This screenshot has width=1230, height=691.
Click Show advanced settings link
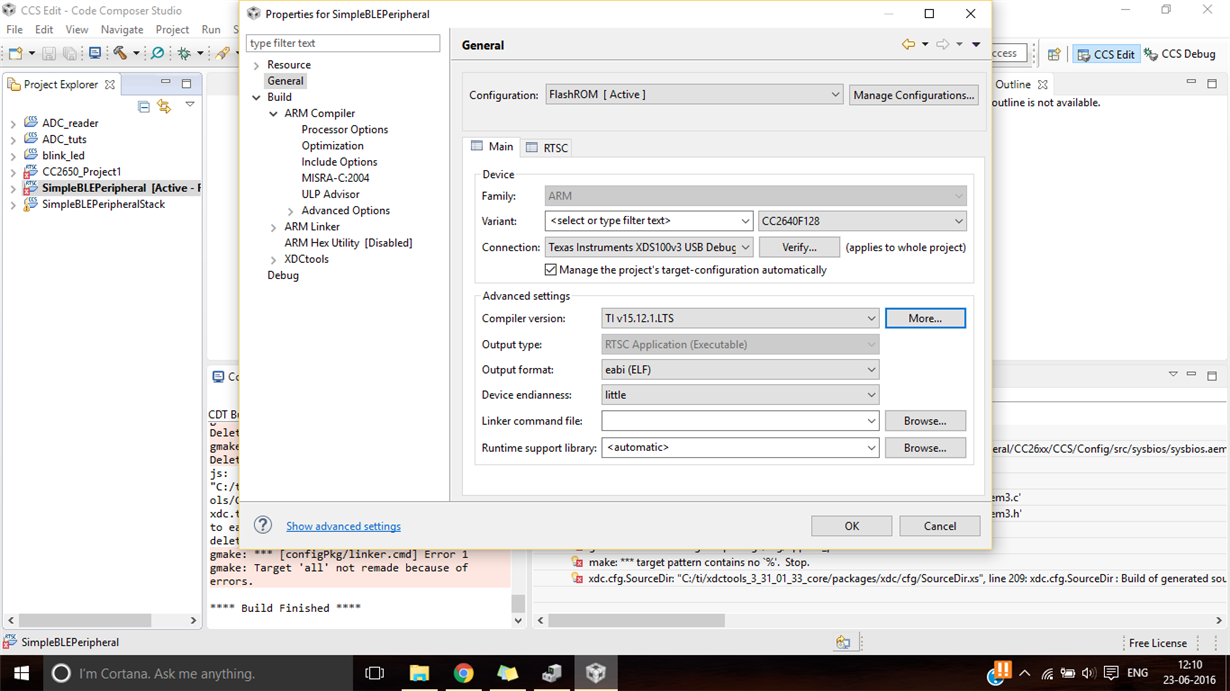click(343, 526)
